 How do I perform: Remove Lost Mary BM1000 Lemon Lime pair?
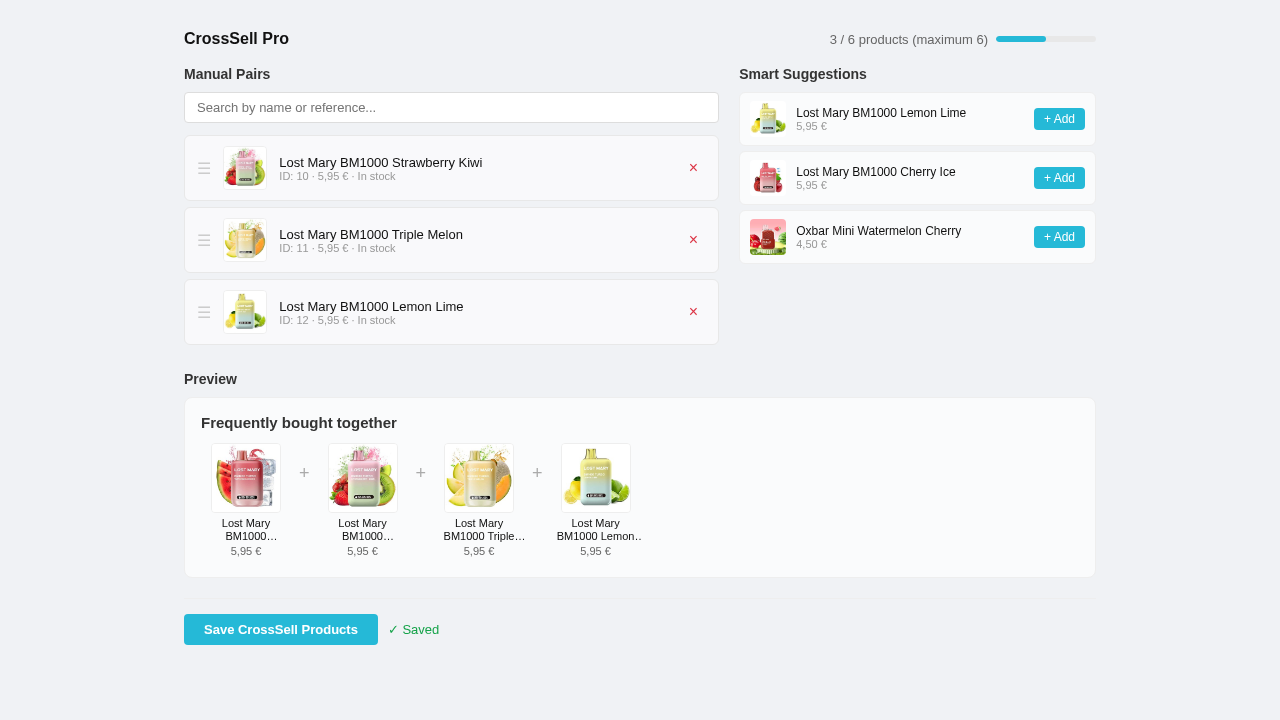tap(693, 312)
